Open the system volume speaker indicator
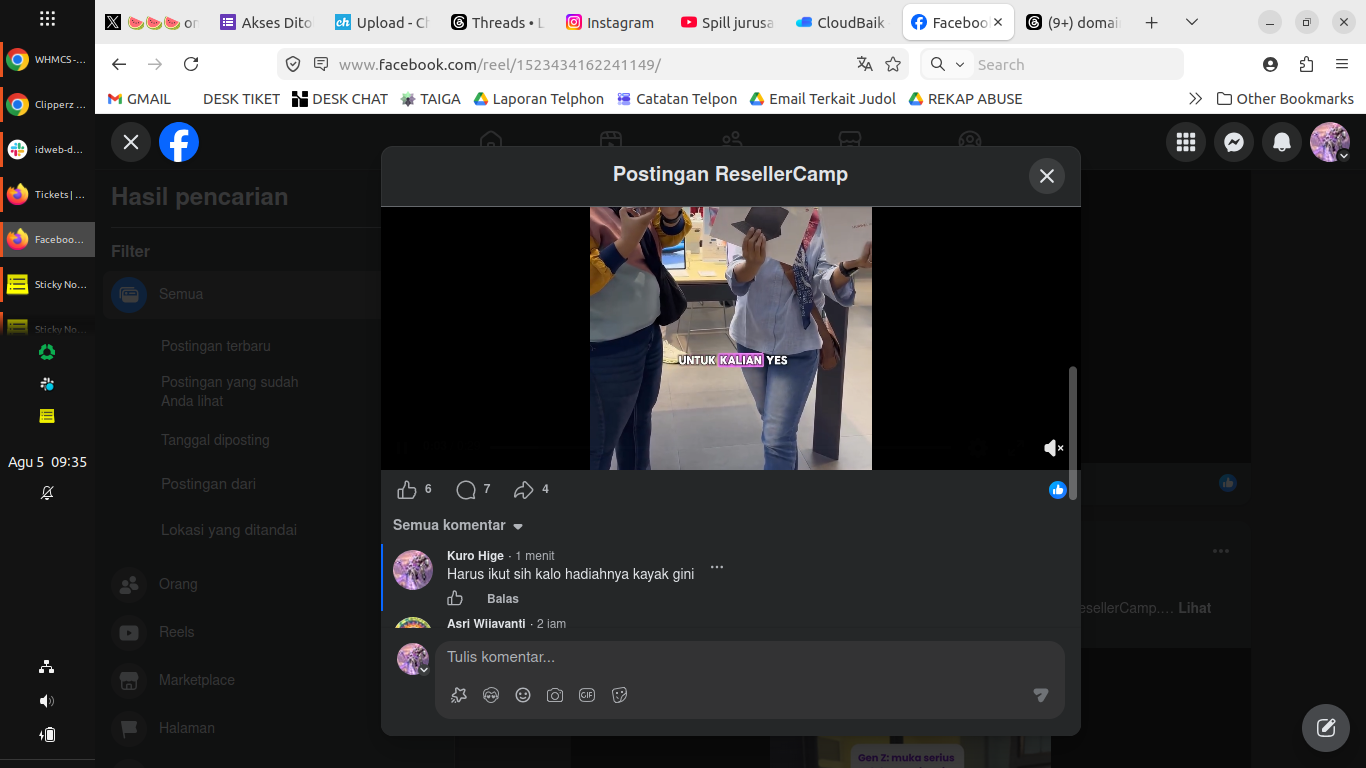The image size is (1366, 768). [47, 701]
